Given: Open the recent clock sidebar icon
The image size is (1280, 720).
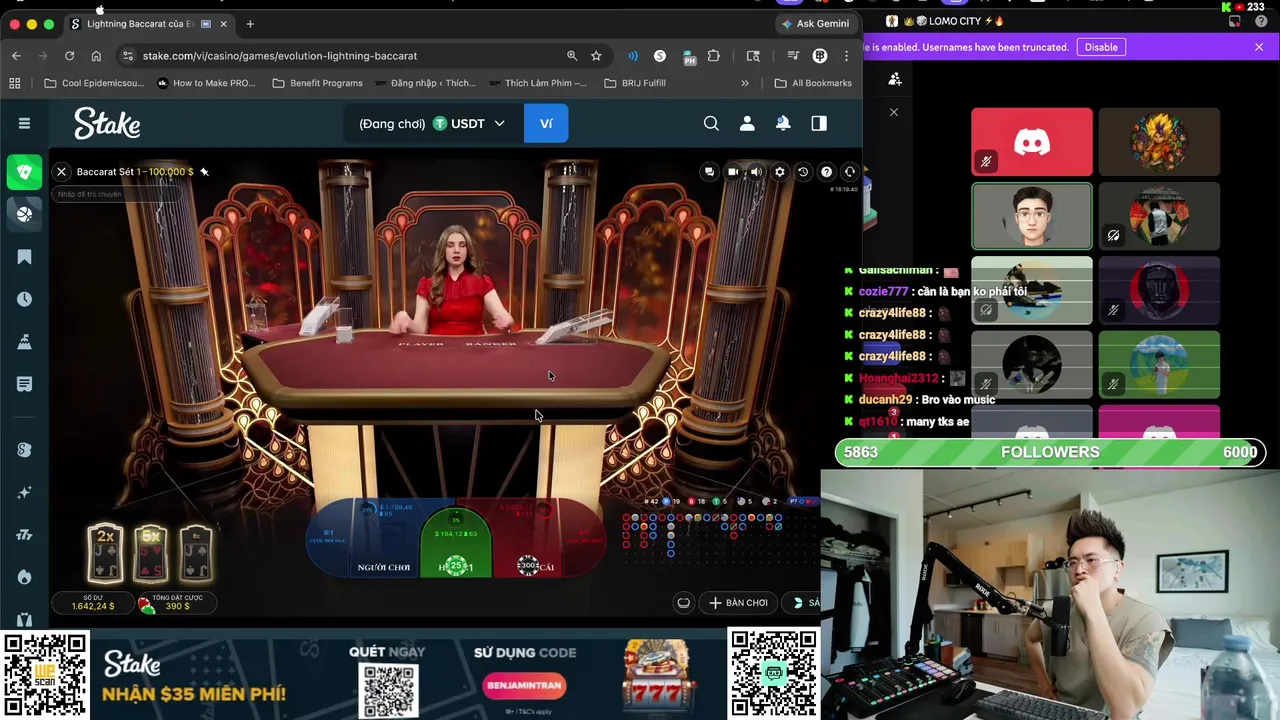Looking at the screenshot, I should click(x=24, y=299).
